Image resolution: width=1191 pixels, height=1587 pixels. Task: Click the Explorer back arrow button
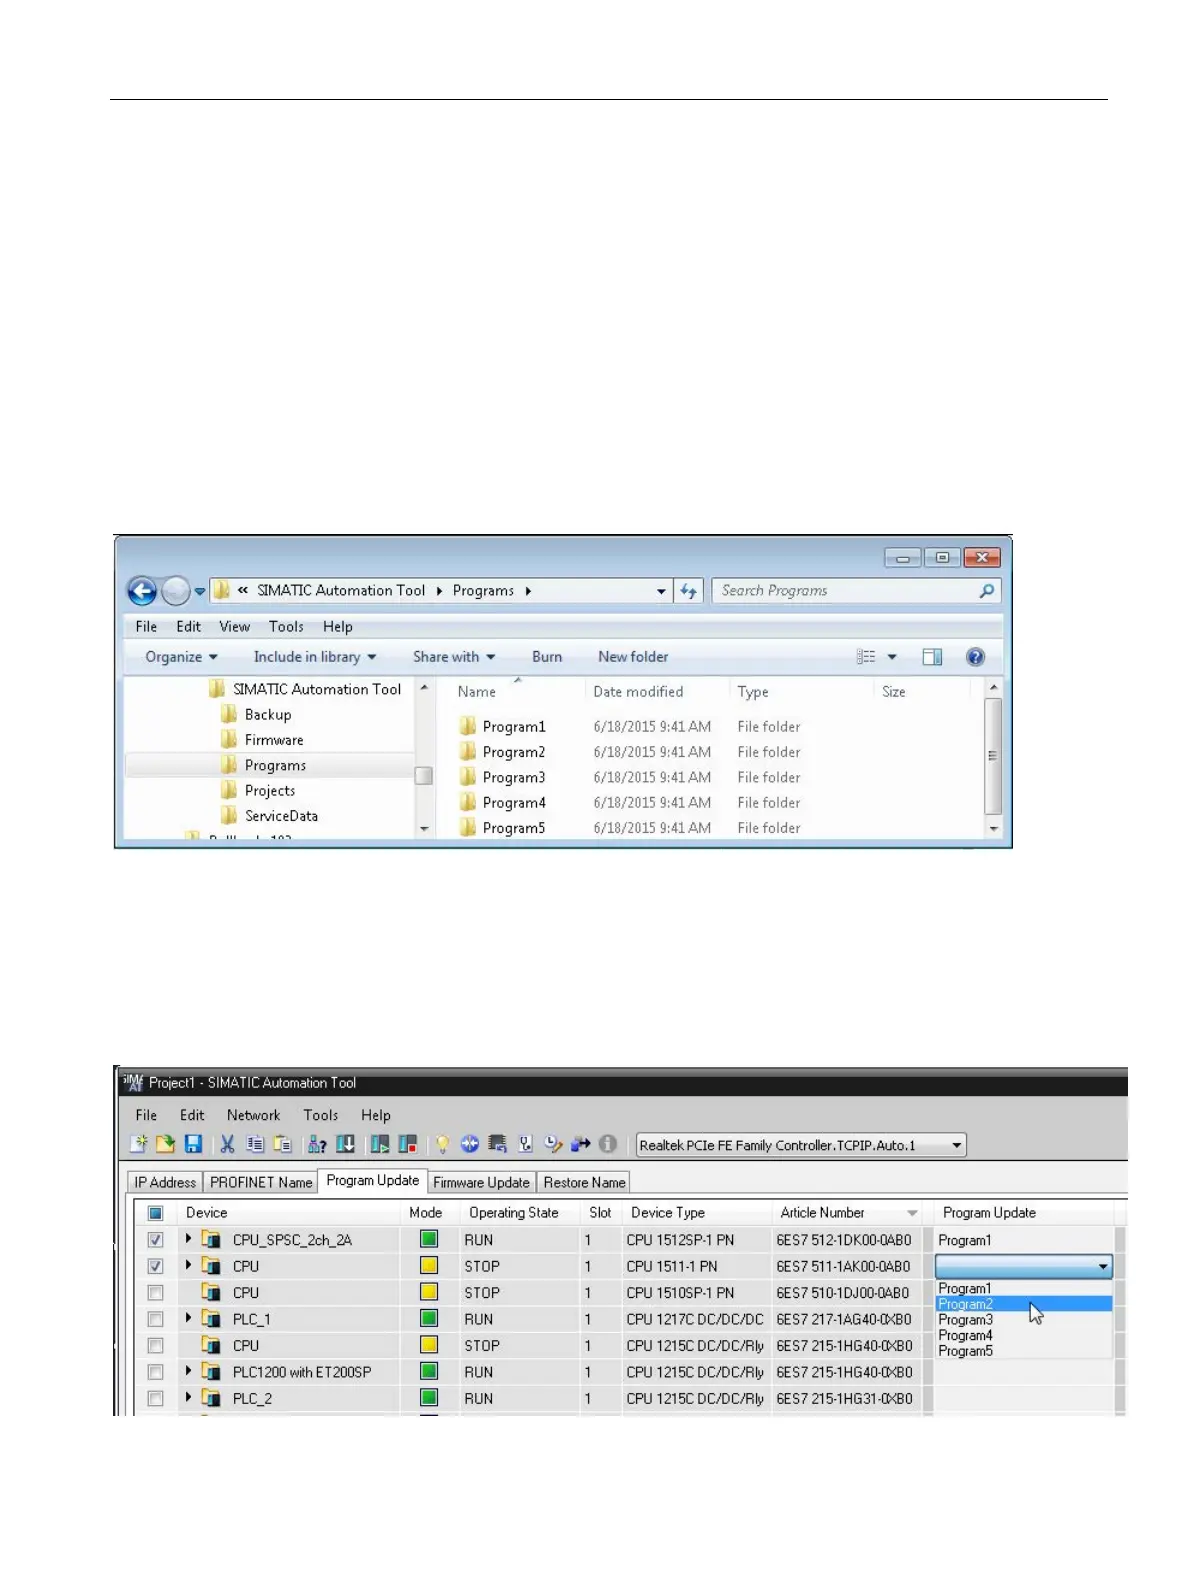[142, 591]
